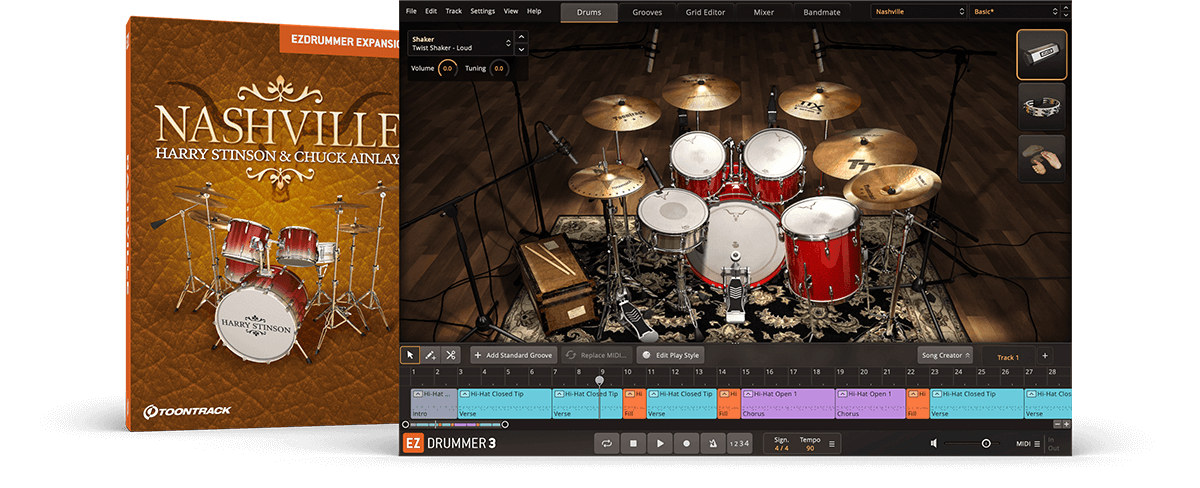Click the Play button in transport
This screenshot has height=488, width=1200.
coord(659,443)
